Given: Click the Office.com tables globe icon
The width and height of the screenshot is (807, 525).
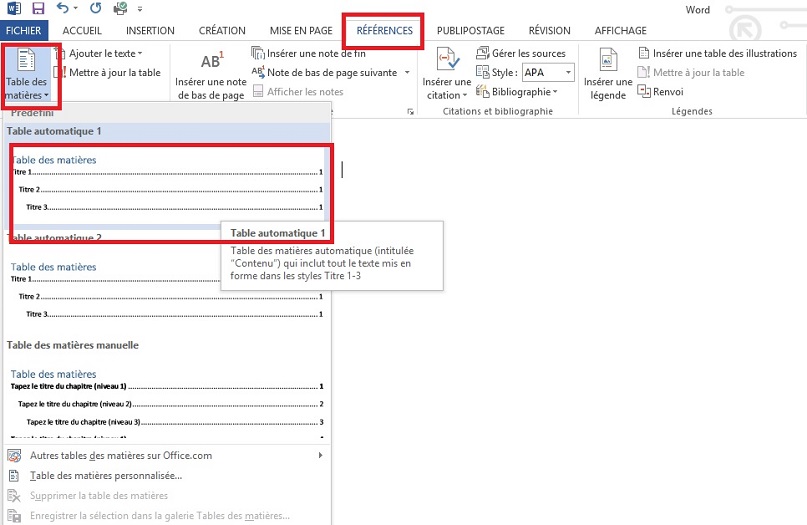Looking at the screenshot, I should (x=14, y=456).
